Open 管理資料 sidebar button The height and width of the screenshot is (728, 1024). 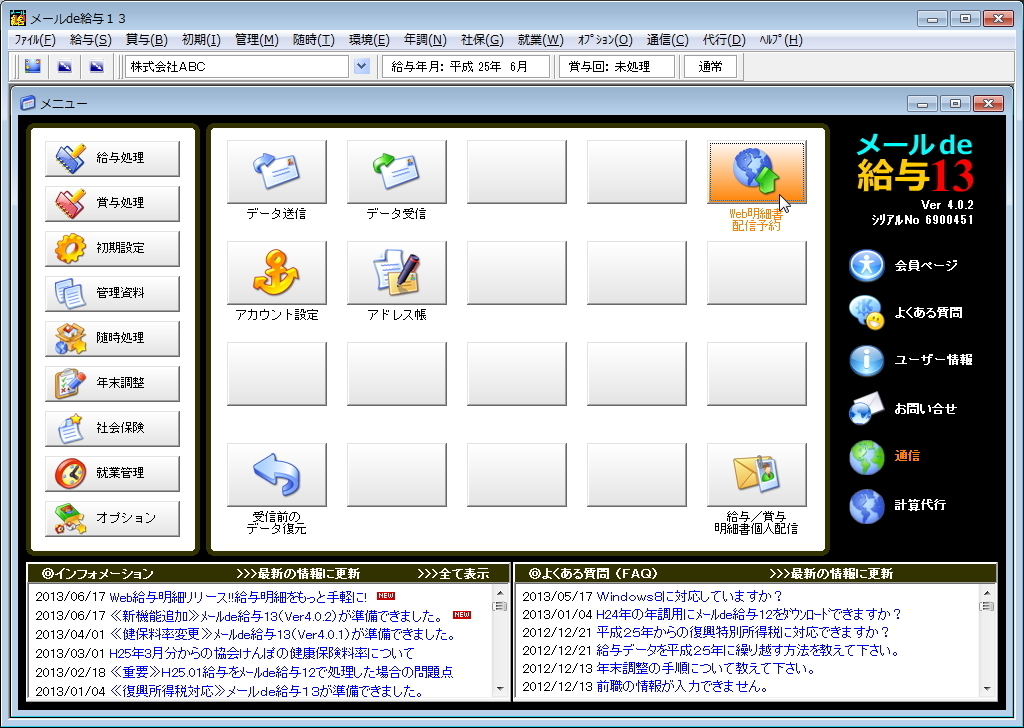tap(112, 293)
